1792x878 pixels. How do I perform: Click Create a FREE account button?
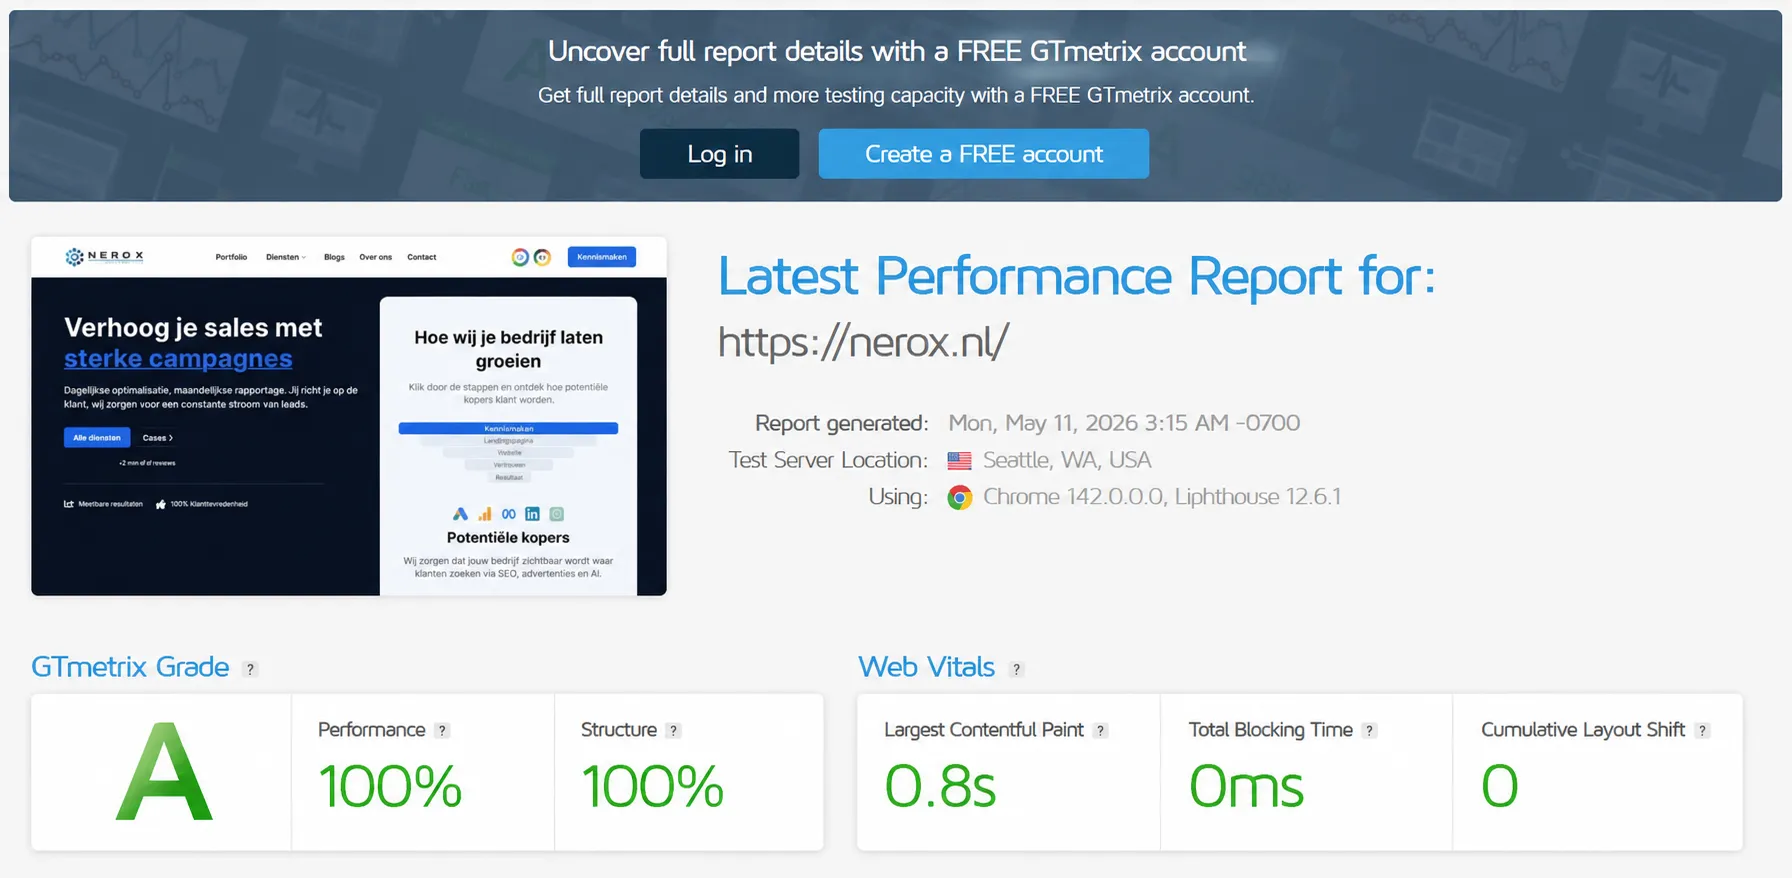(984, 154)
